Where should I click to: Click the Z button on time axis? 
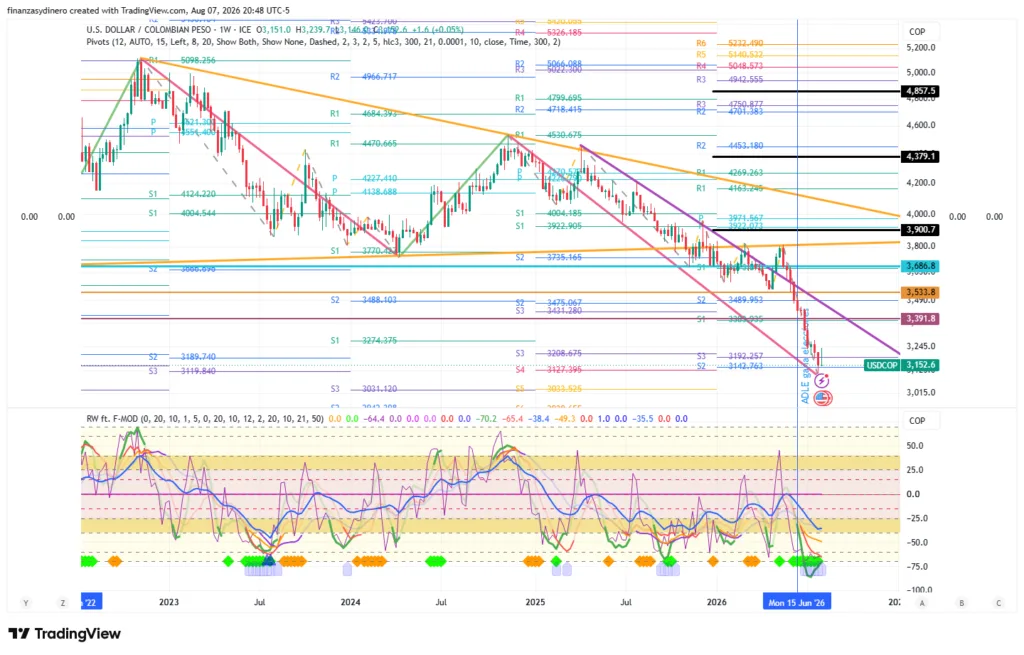click(63, 603)
